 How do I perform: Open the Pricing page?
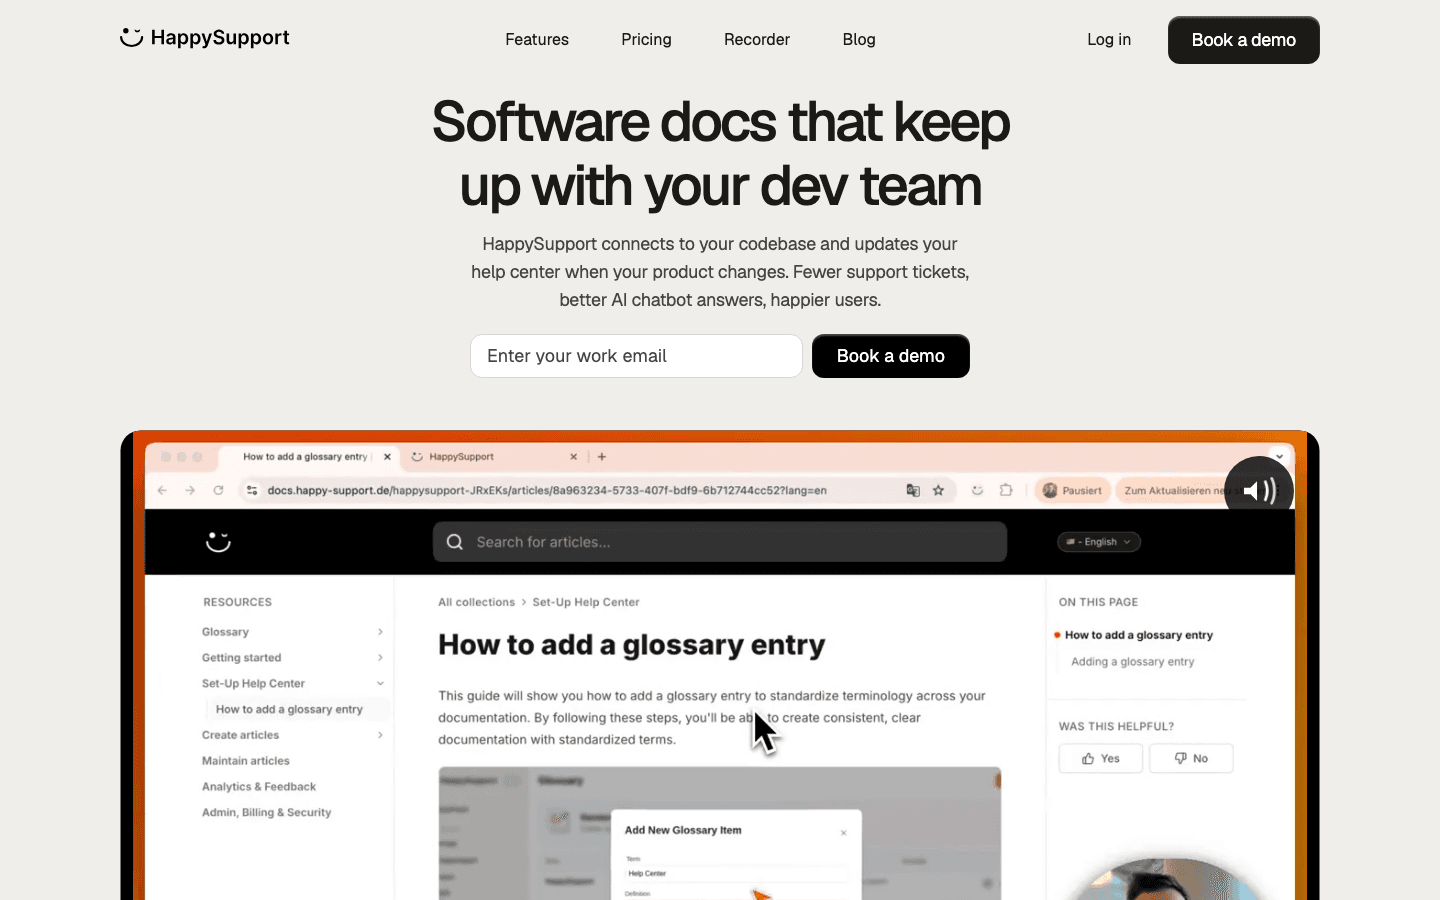646,40
